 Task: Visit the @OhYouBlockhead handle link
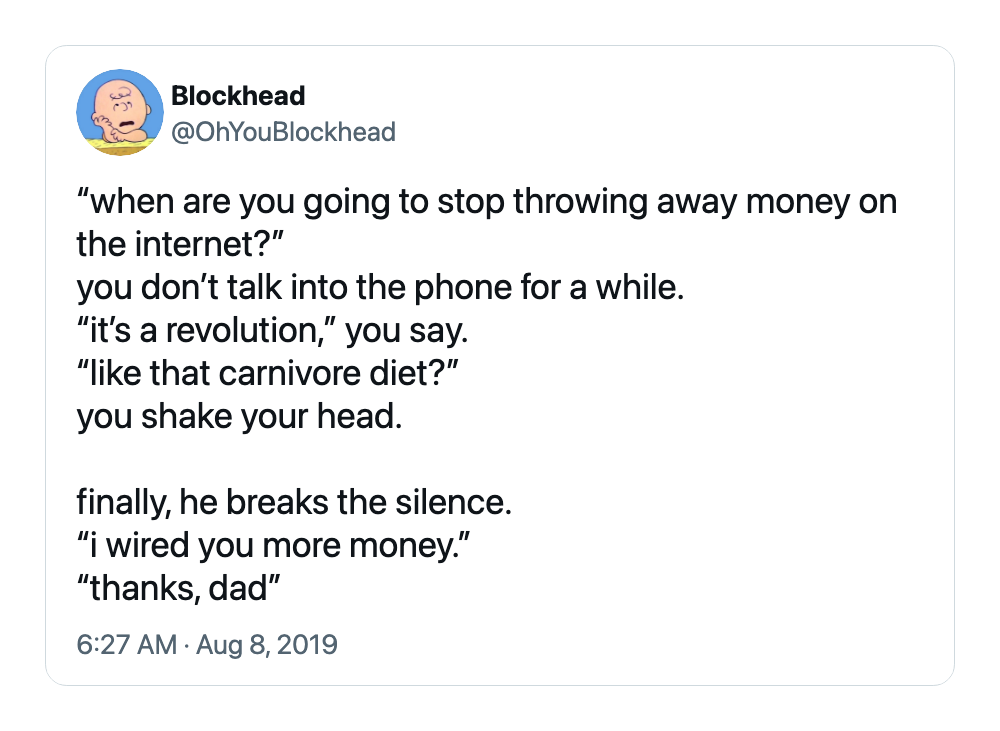point(284,132)
